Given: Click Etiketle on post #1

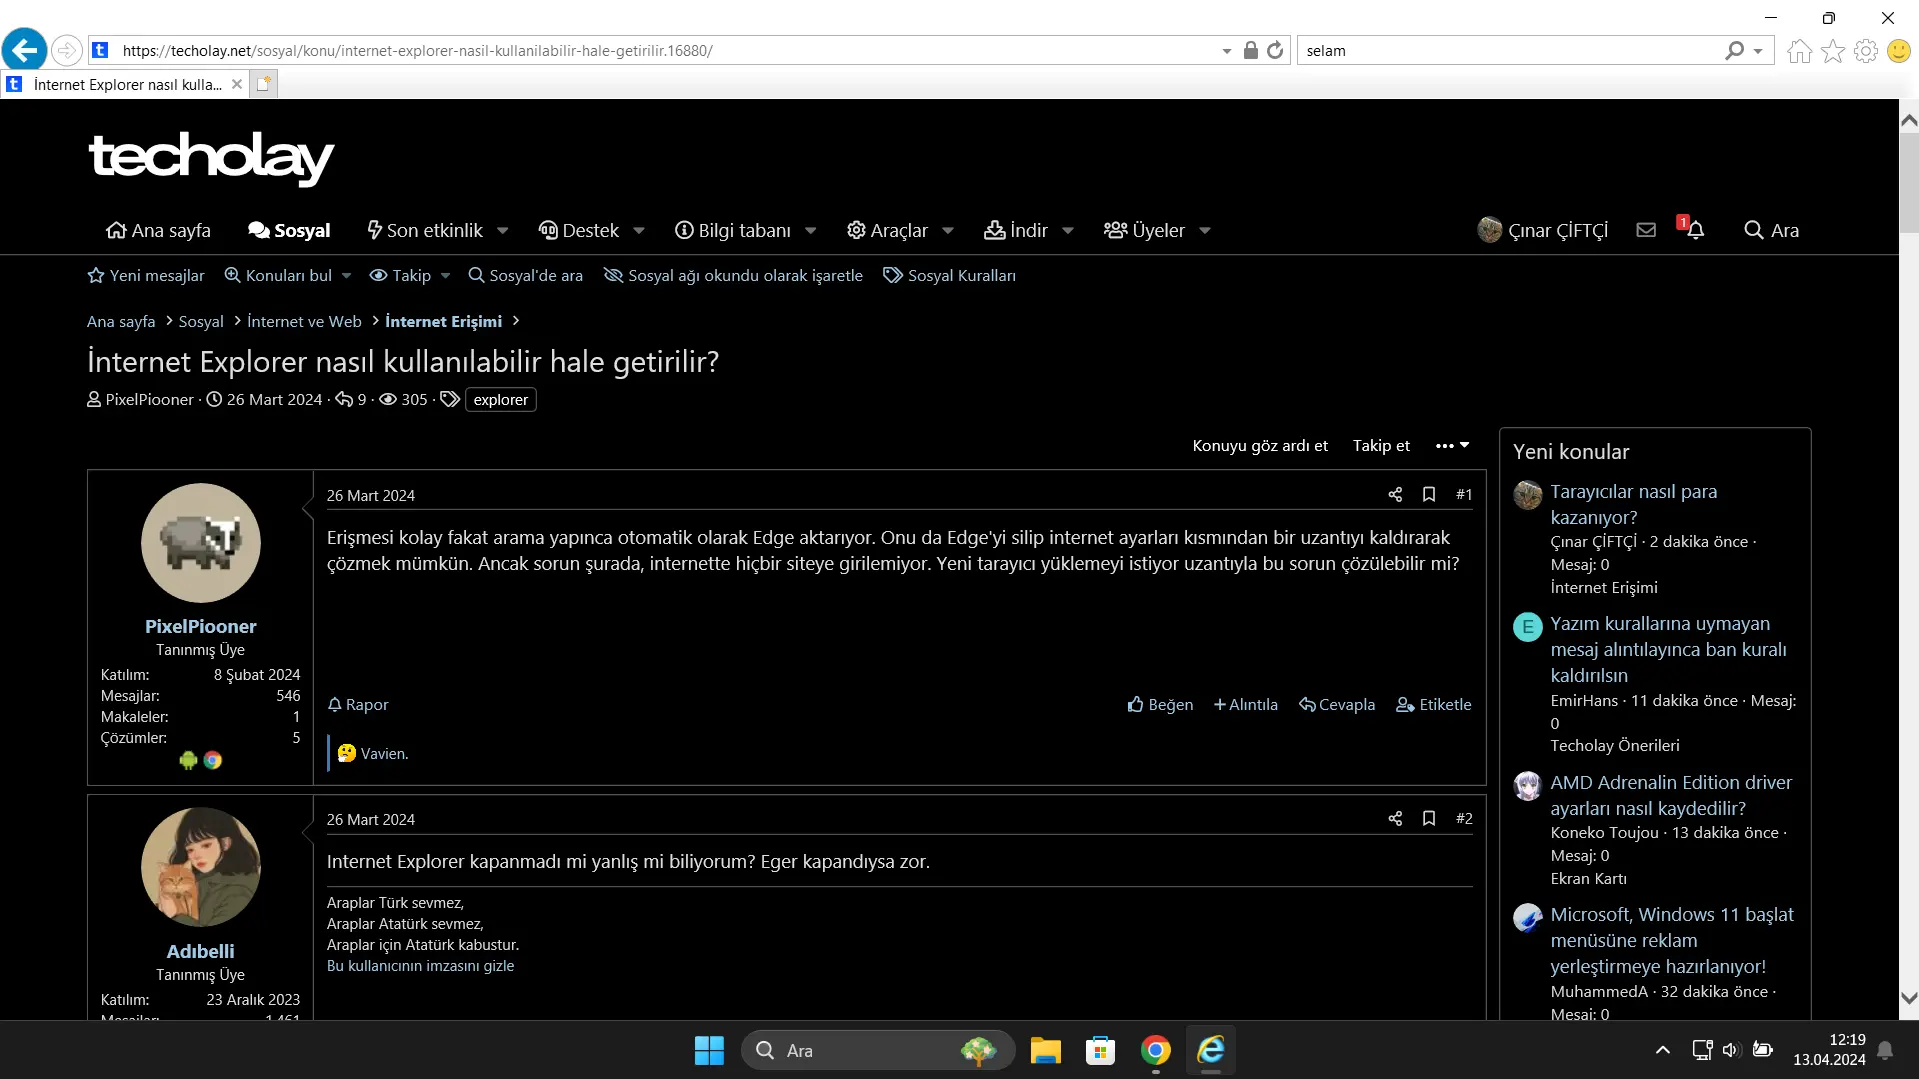Looking at the screenshot, I should pyautogui.click(x=1433, y=705).
